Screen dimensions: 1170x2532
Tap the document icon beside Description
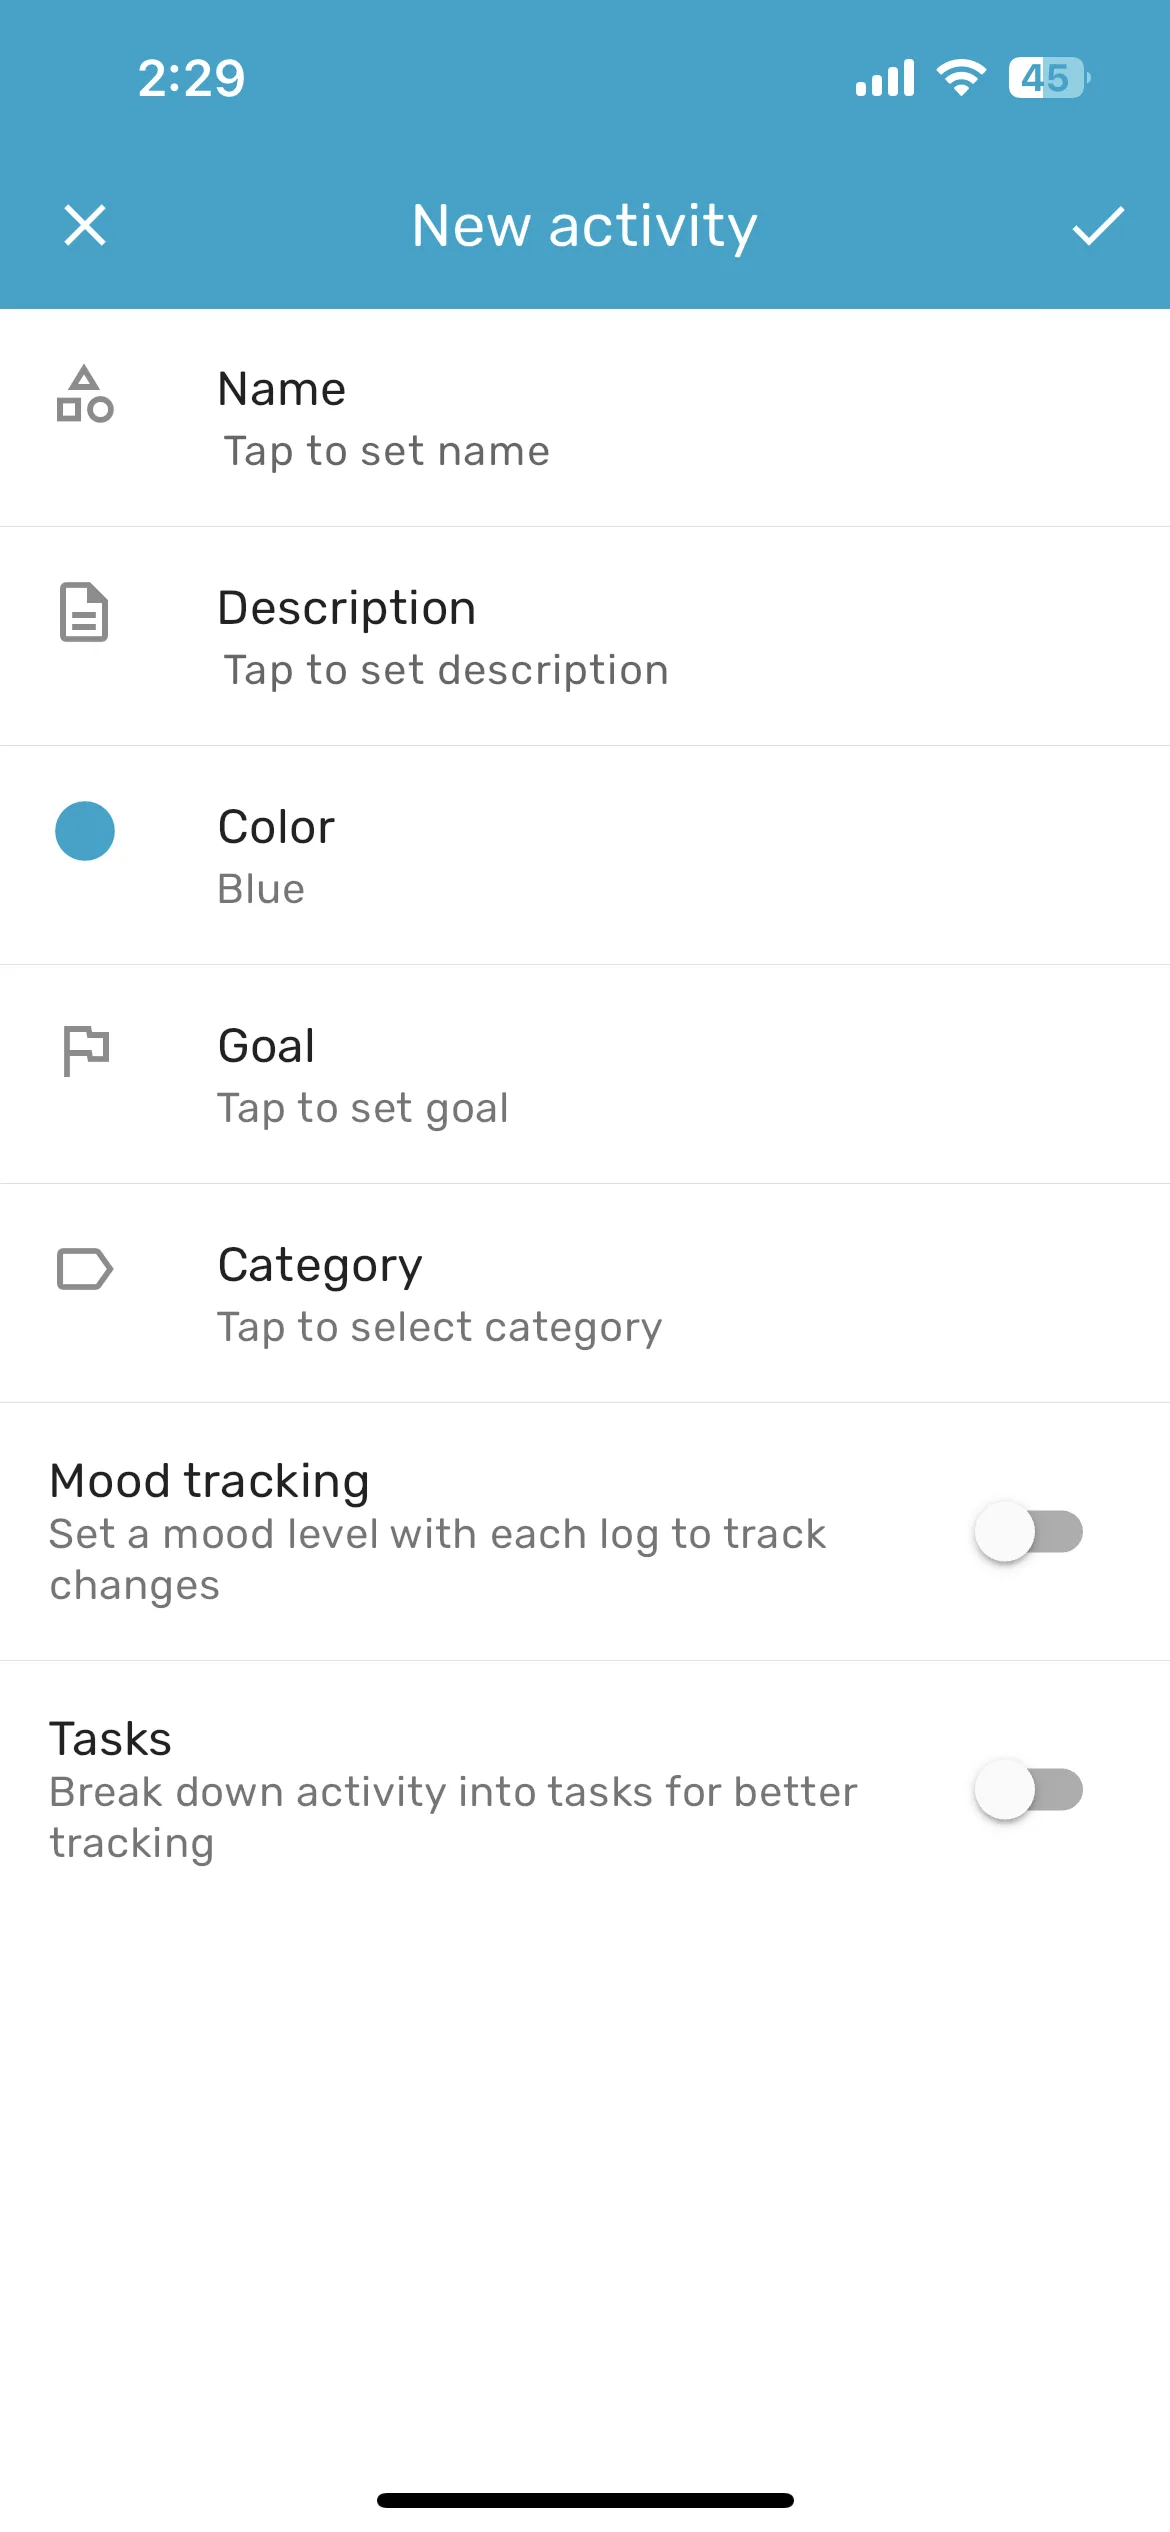pyautogui.click(x=85, y=612)
